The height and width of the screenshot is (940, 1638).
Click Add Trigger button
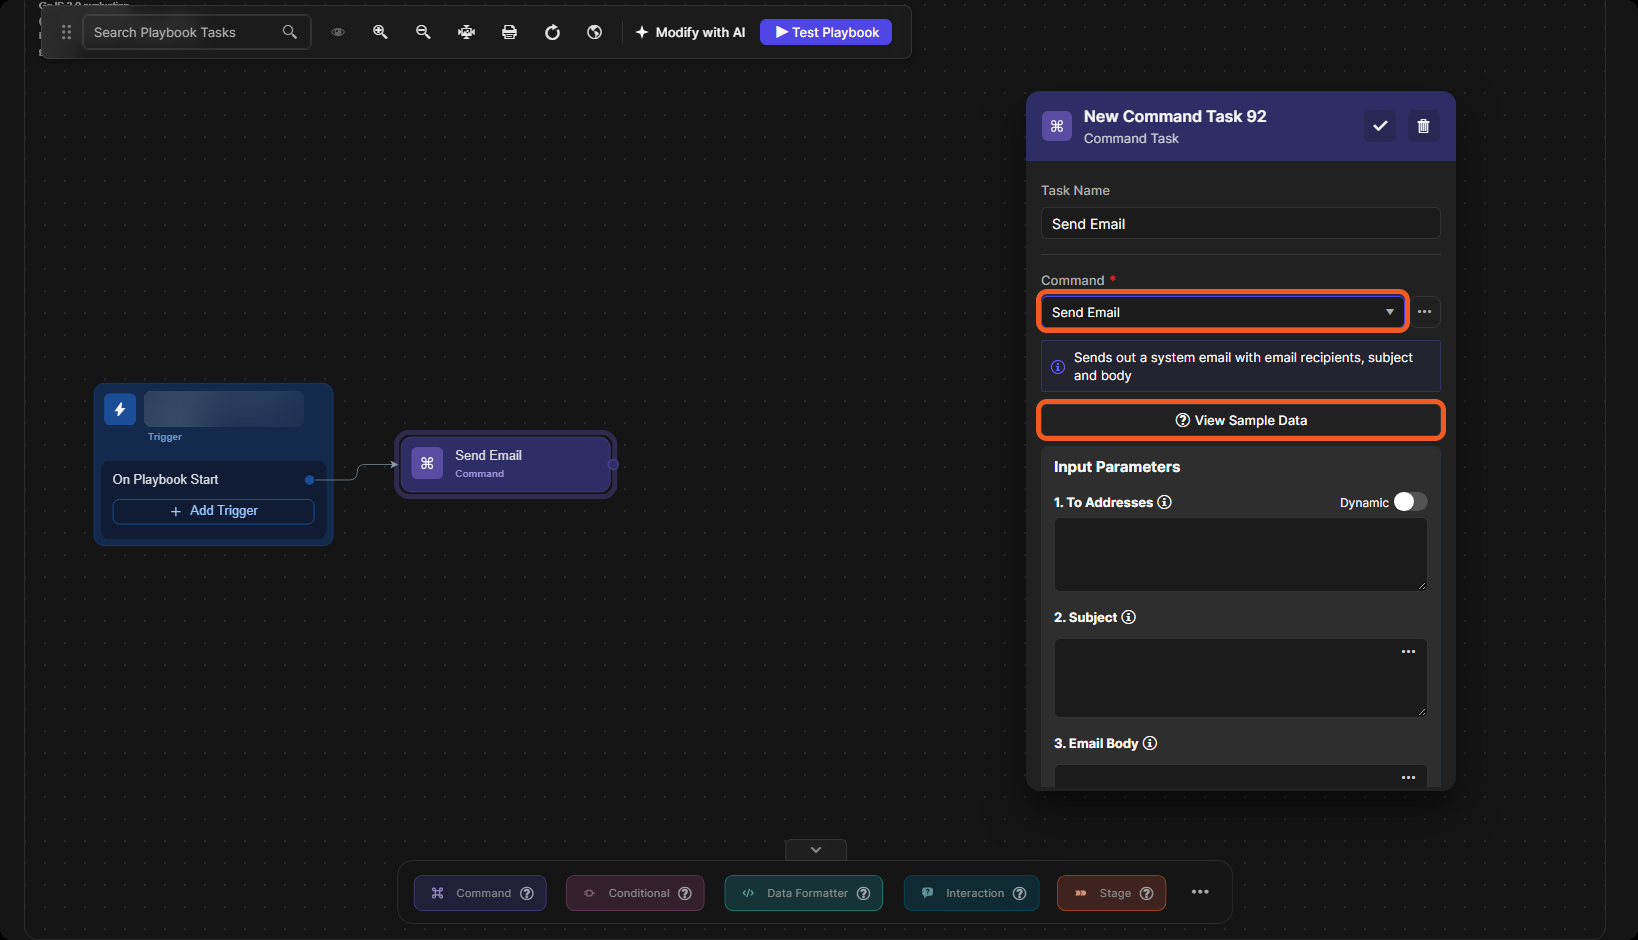click(213, 511)
